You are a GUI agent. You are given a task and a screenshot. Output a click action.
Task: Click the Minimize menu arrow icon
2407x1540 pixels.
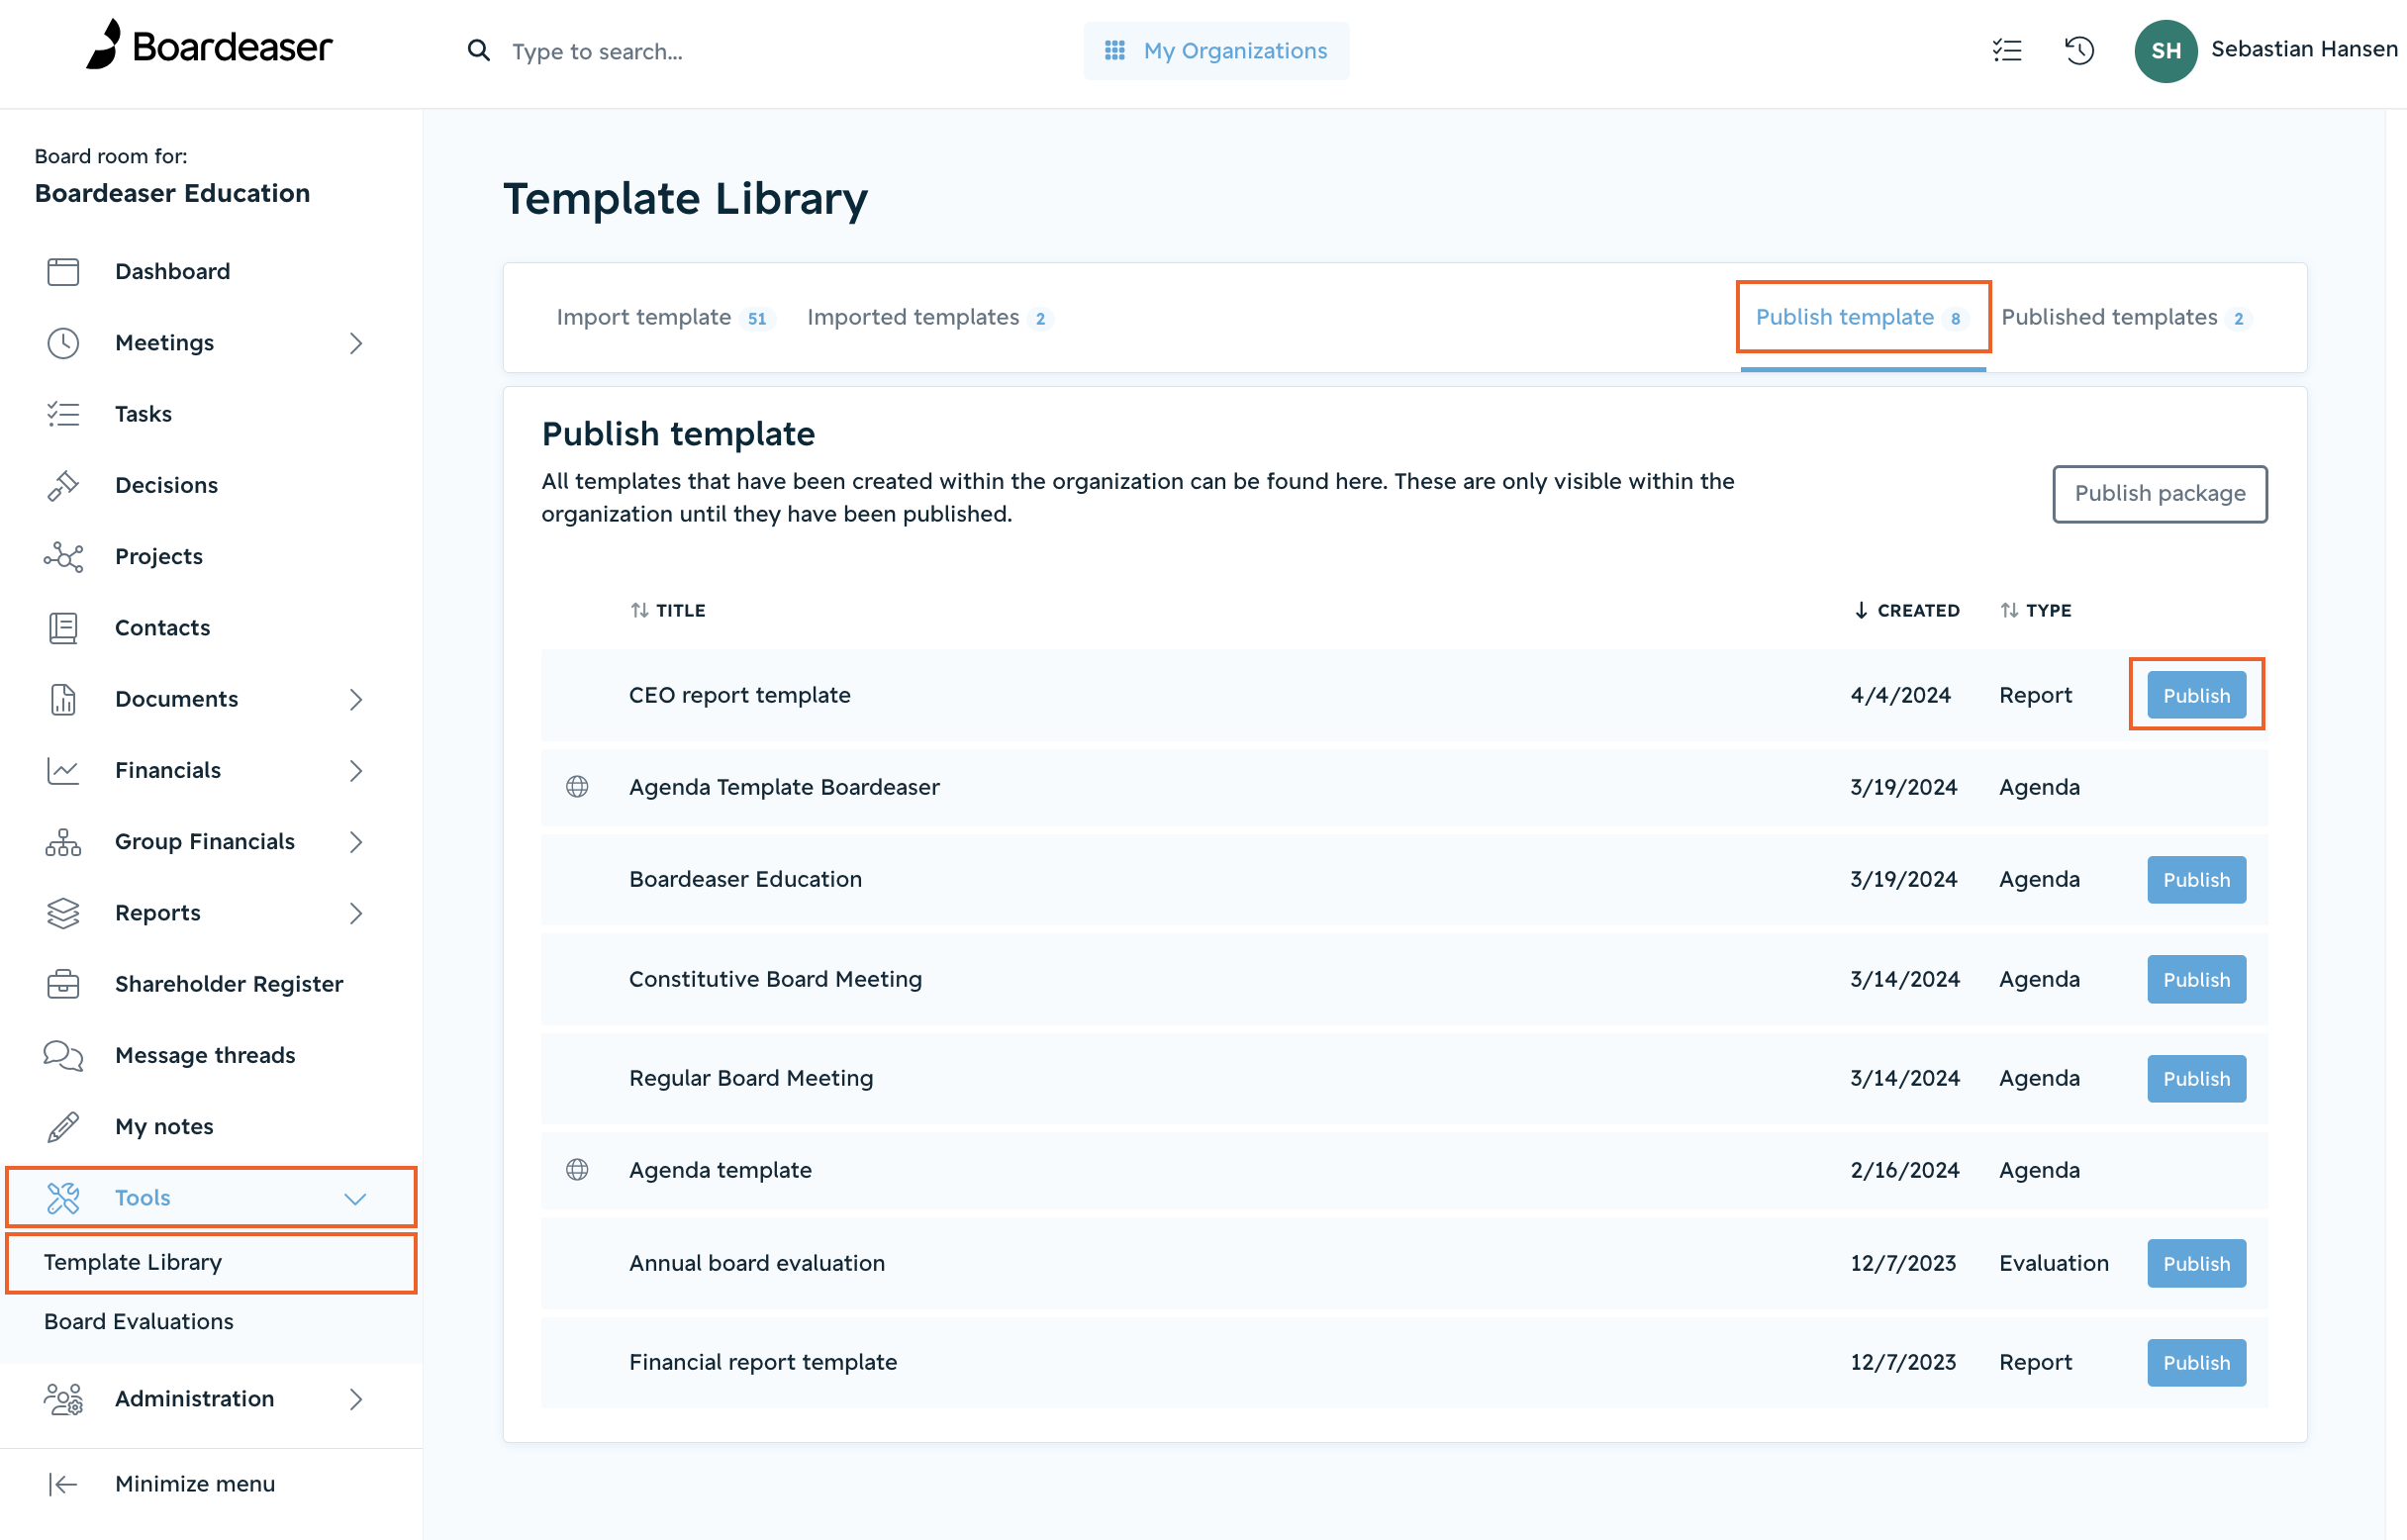point(63,1484)
